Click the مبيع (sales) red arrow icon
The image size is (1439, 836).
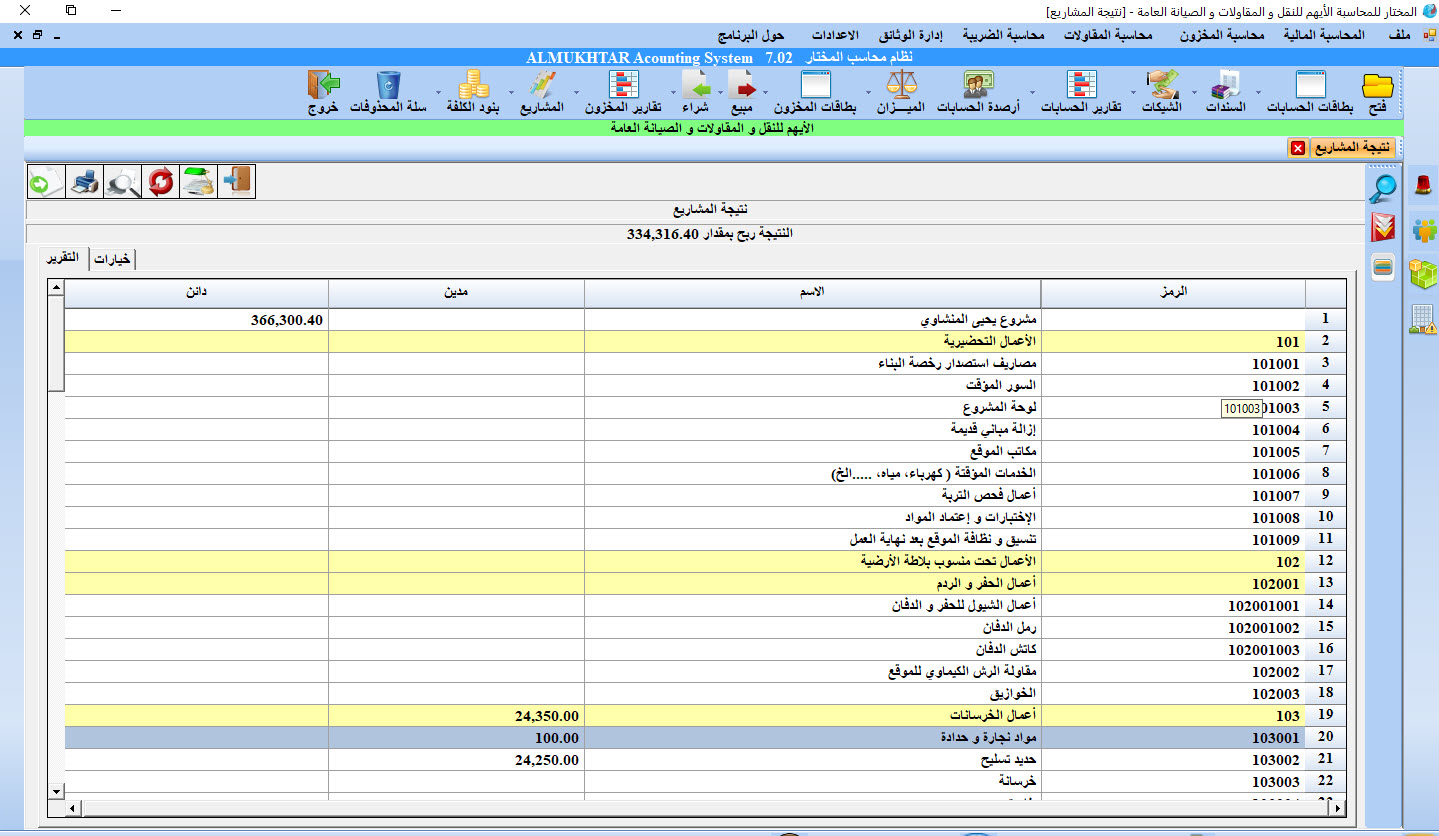click(x=741, y=85)
